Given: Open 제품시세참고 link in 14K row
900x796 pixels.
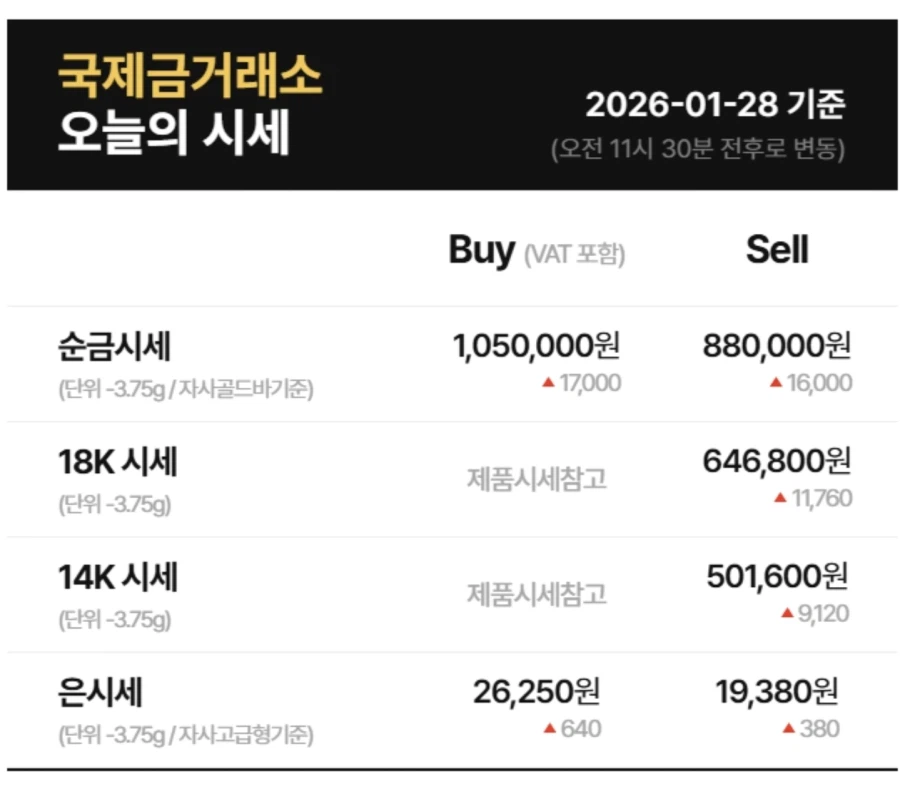Looking at the screenshot, I should [x=537, y=594].
